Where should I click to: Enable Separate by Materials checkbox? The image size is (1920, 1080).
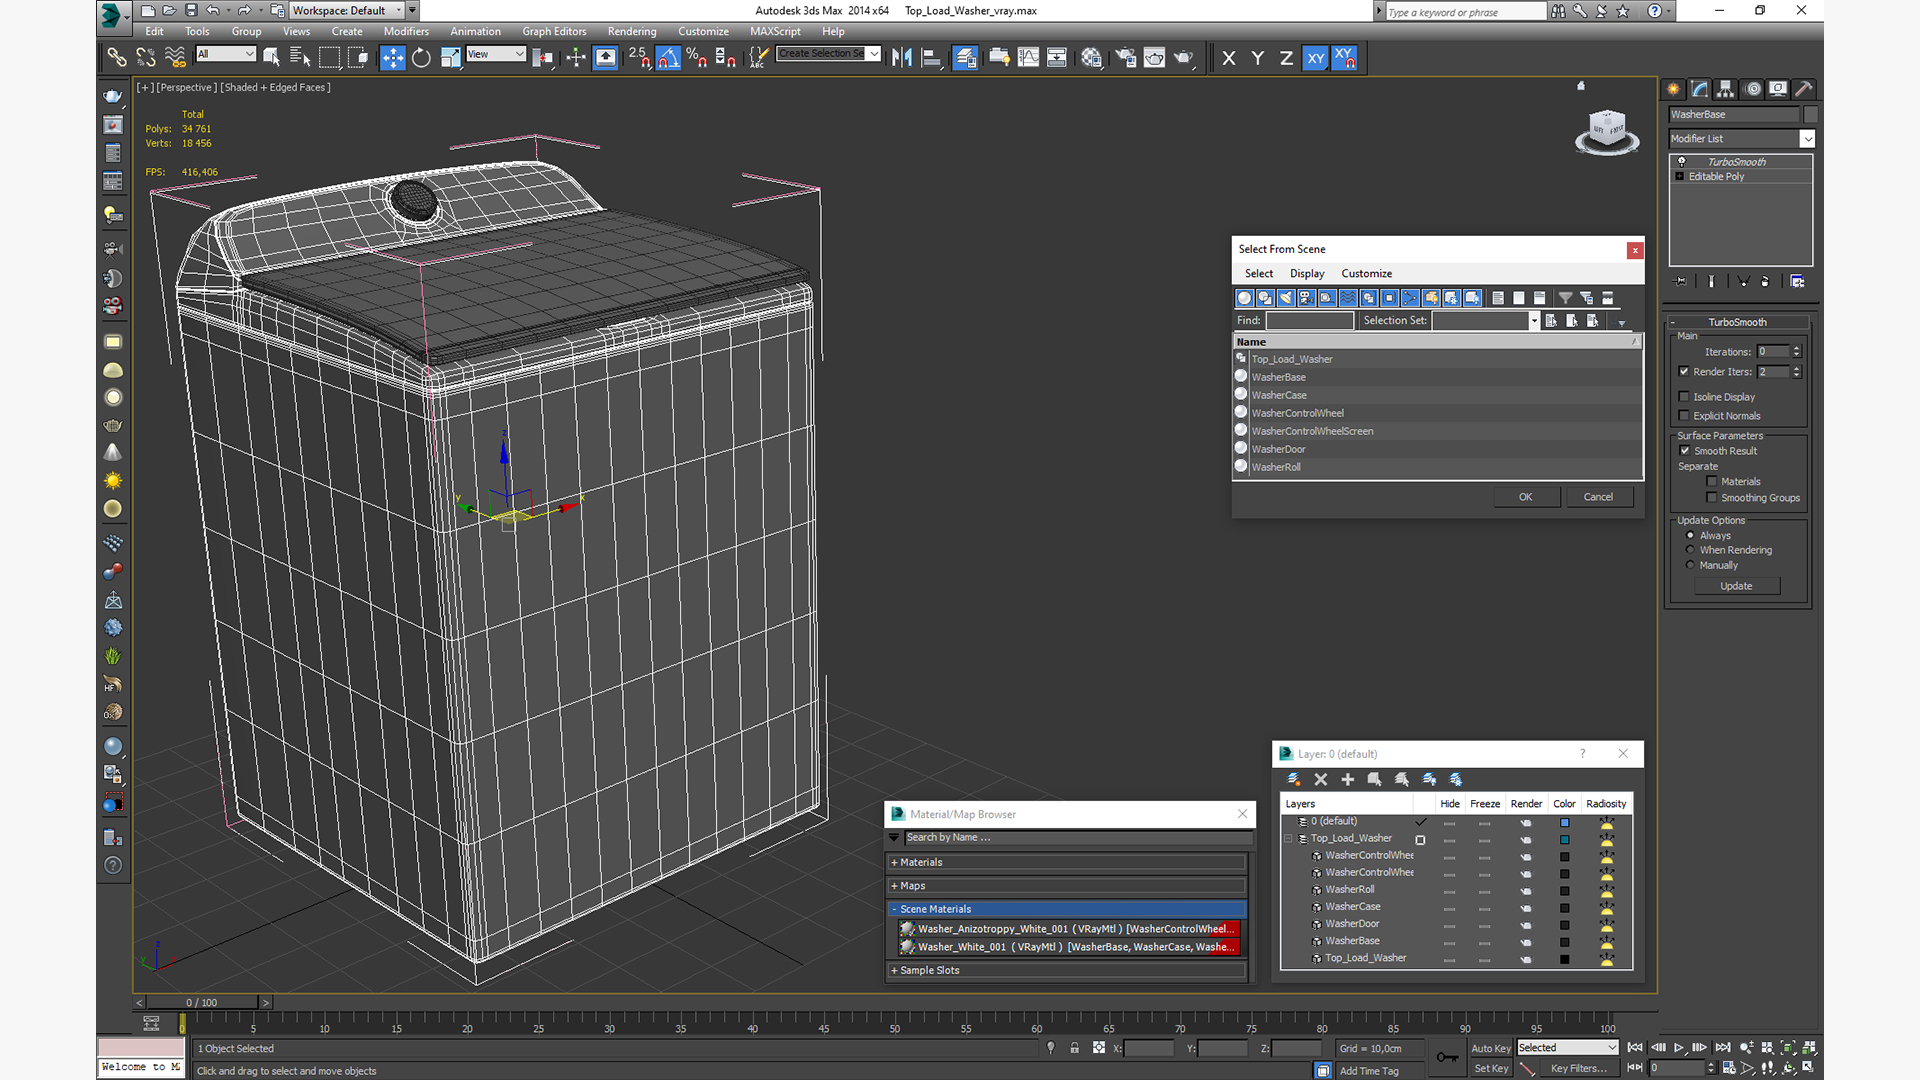click(1712, 482)
